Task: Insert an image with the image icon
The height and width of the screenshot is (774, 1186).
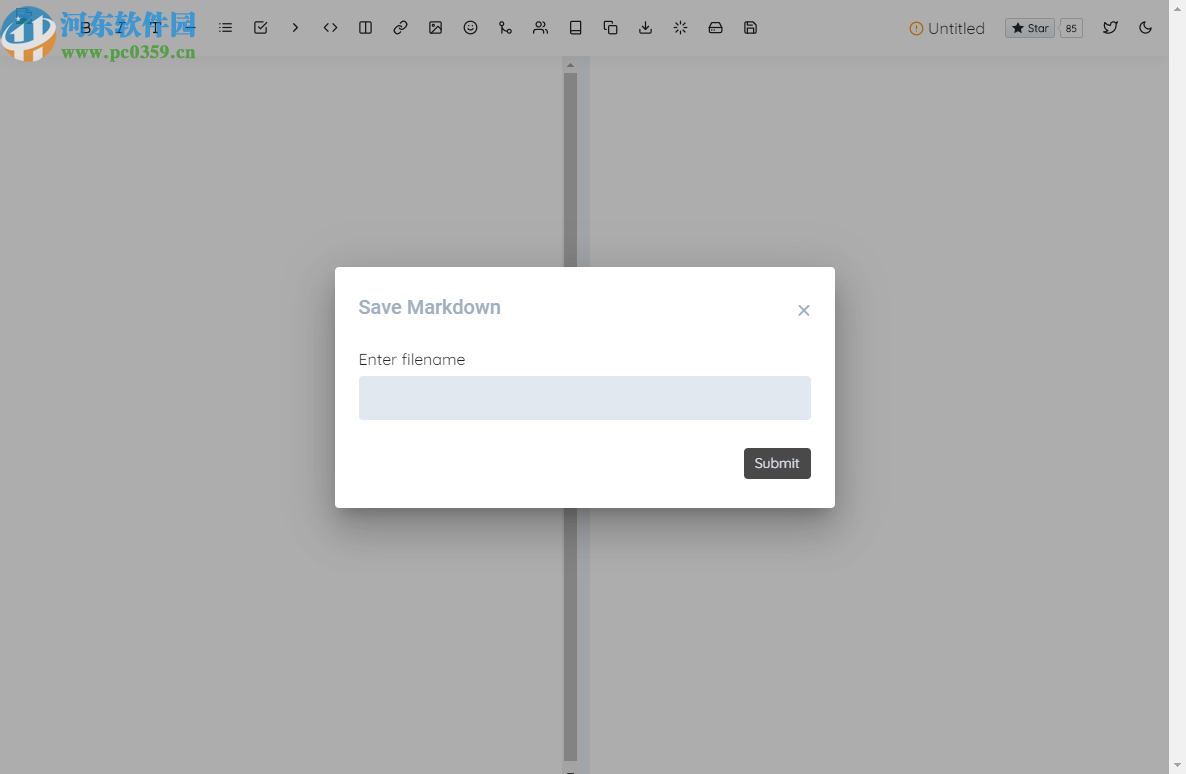Action: click(x=435, y=27)
